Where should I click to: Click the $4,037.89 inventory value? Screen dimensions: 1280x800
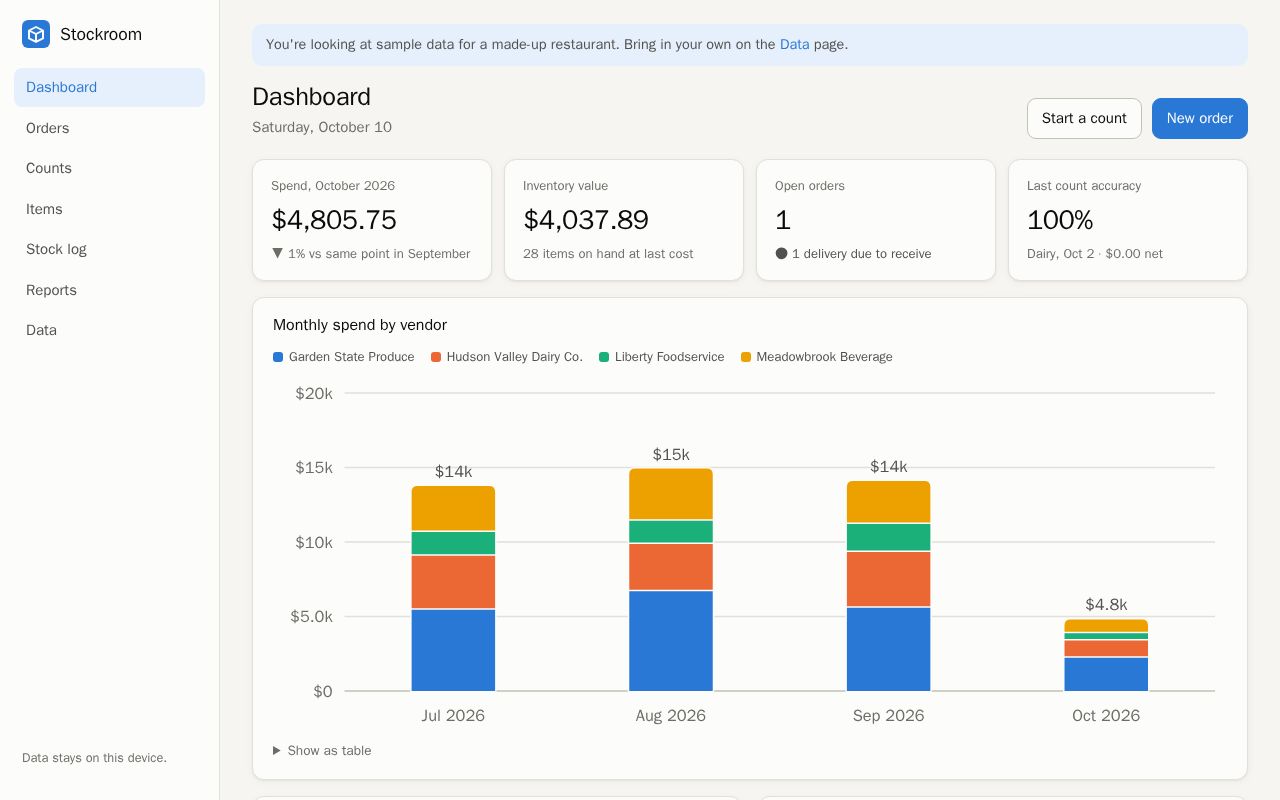(x=586, y=220)
